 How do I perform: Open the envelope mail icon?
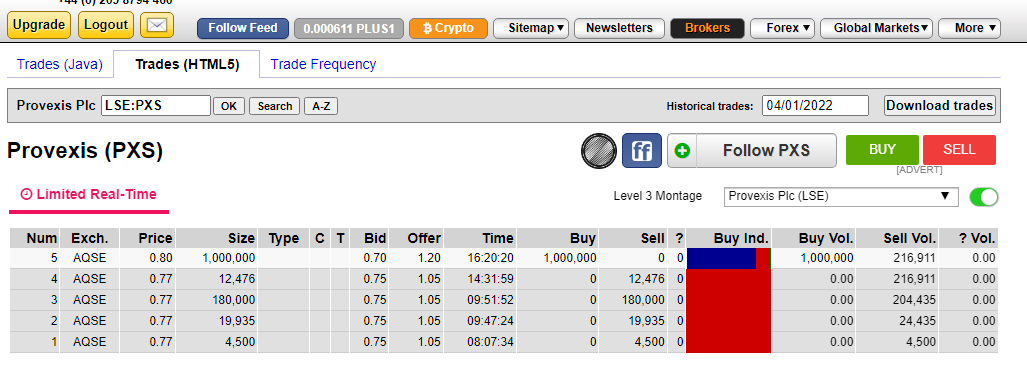tap(156, 26)
